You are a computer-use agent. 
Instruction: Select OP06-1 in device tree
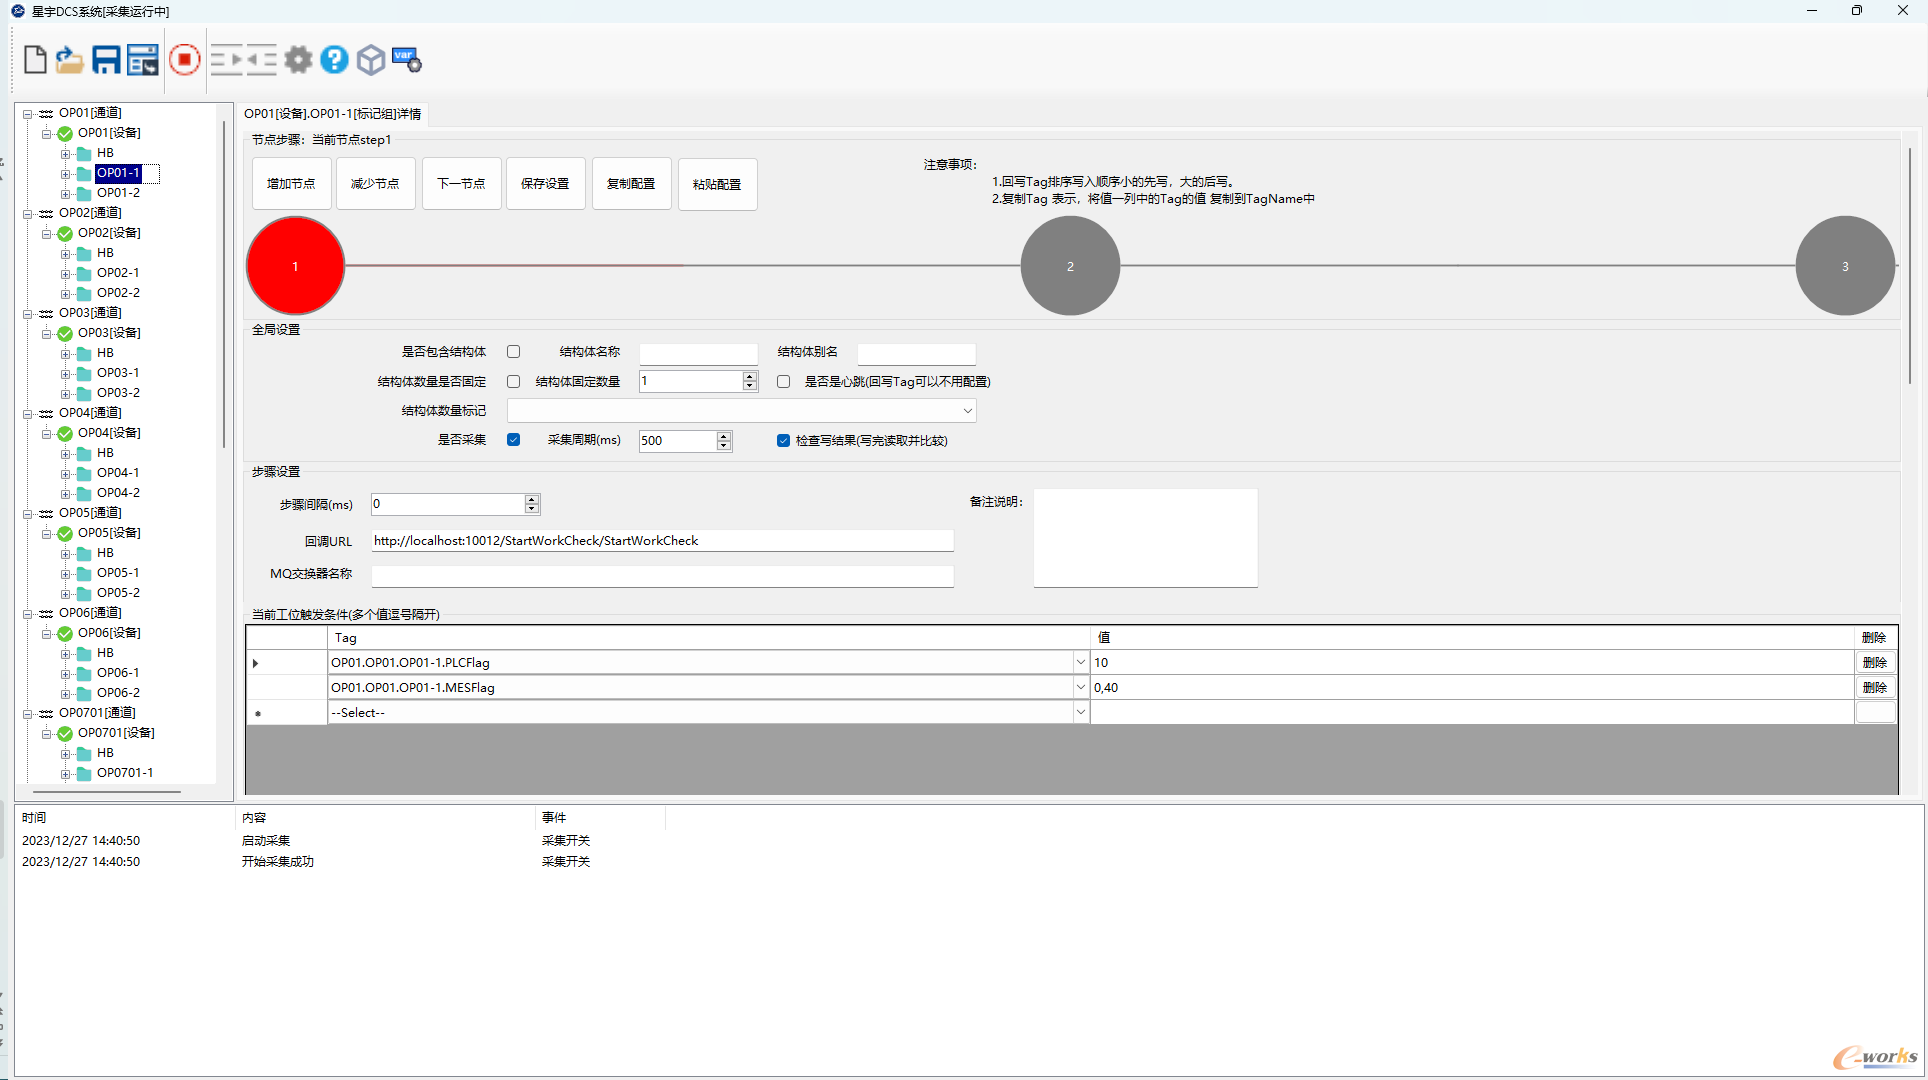tap(118, 673)
